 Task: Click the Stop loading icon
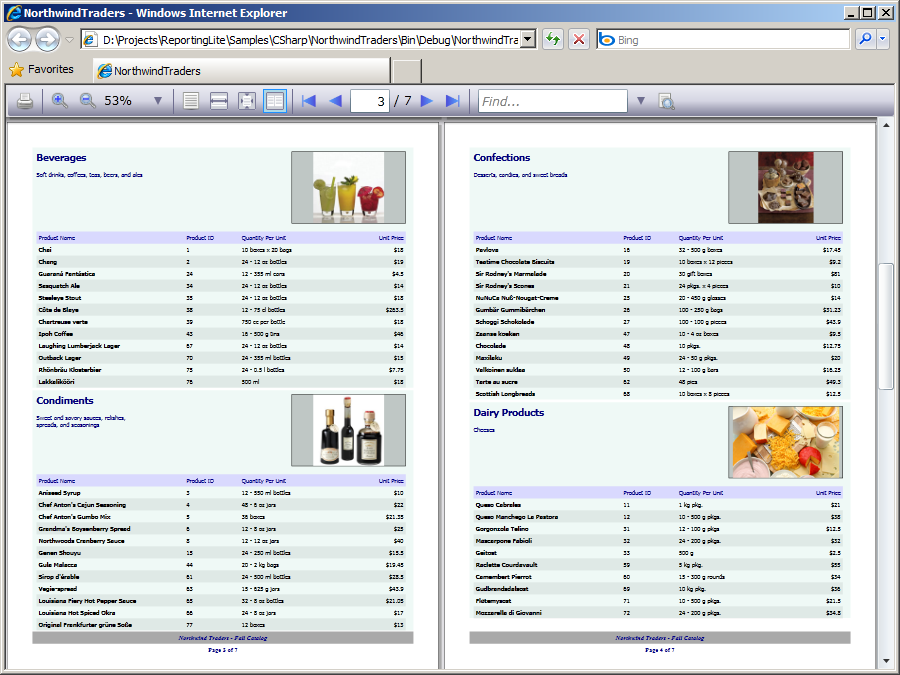click(579, 39)
